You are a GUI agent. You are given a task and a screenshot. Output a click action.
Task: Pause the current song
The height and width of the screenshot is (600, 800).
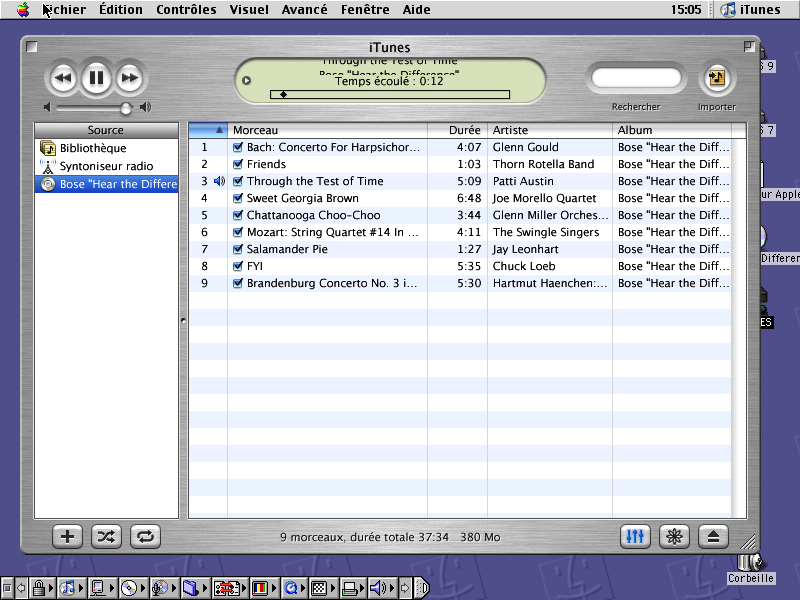coord(96,78)
